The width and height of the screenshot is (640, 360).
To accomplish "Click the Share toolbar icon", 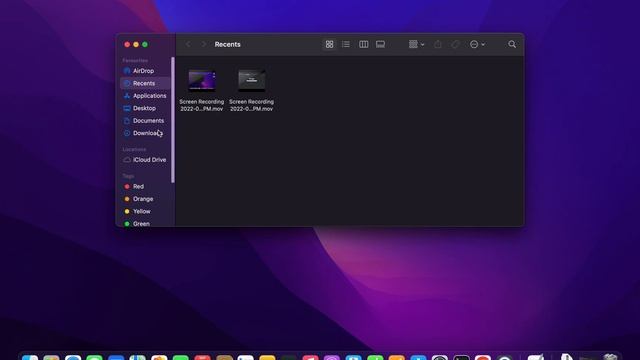I will (x=438, y=44).
